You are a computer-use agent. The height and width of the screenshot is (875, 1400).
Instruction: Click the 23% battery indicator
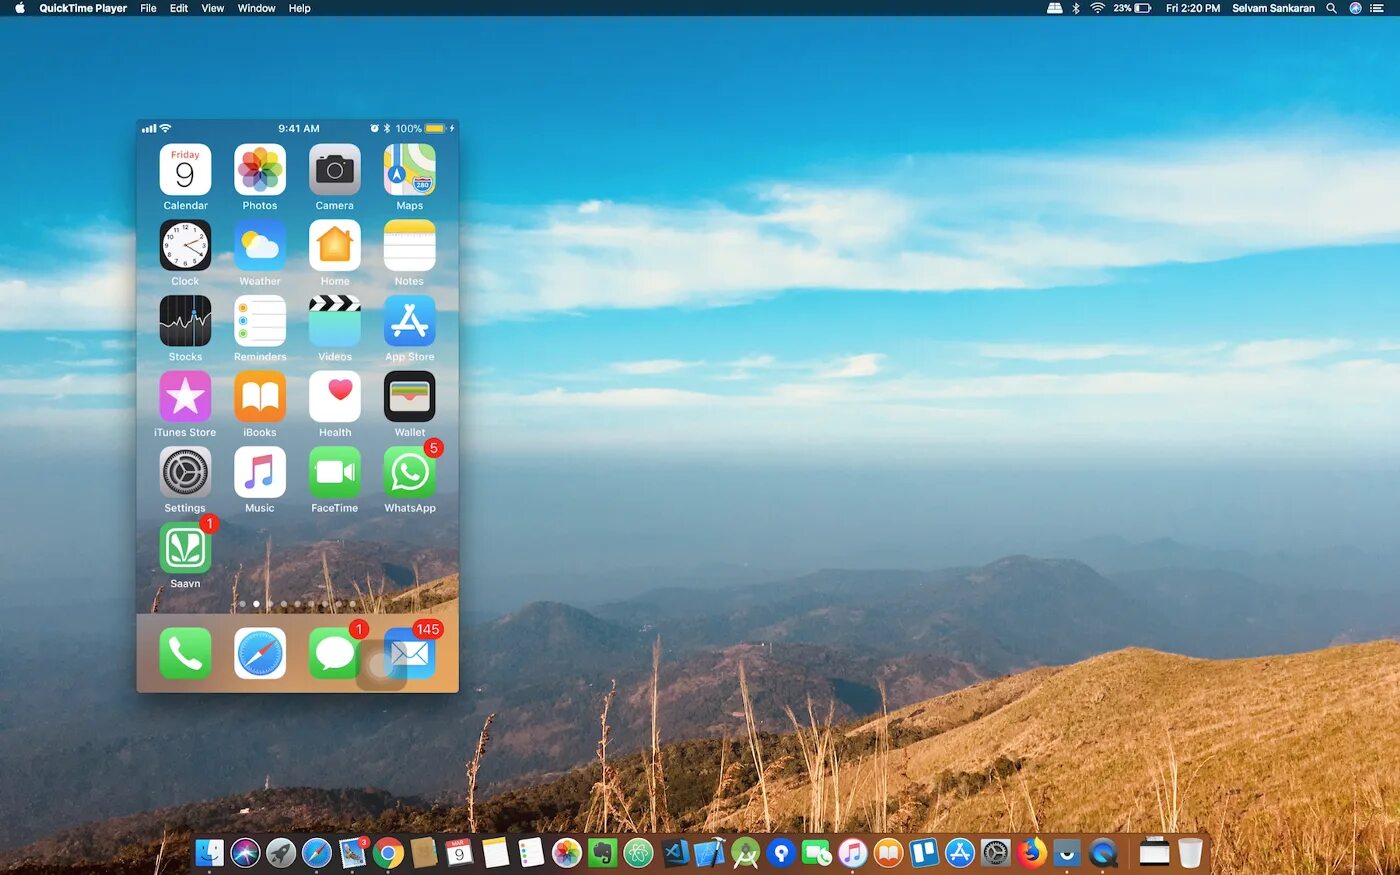(1132, 8)
